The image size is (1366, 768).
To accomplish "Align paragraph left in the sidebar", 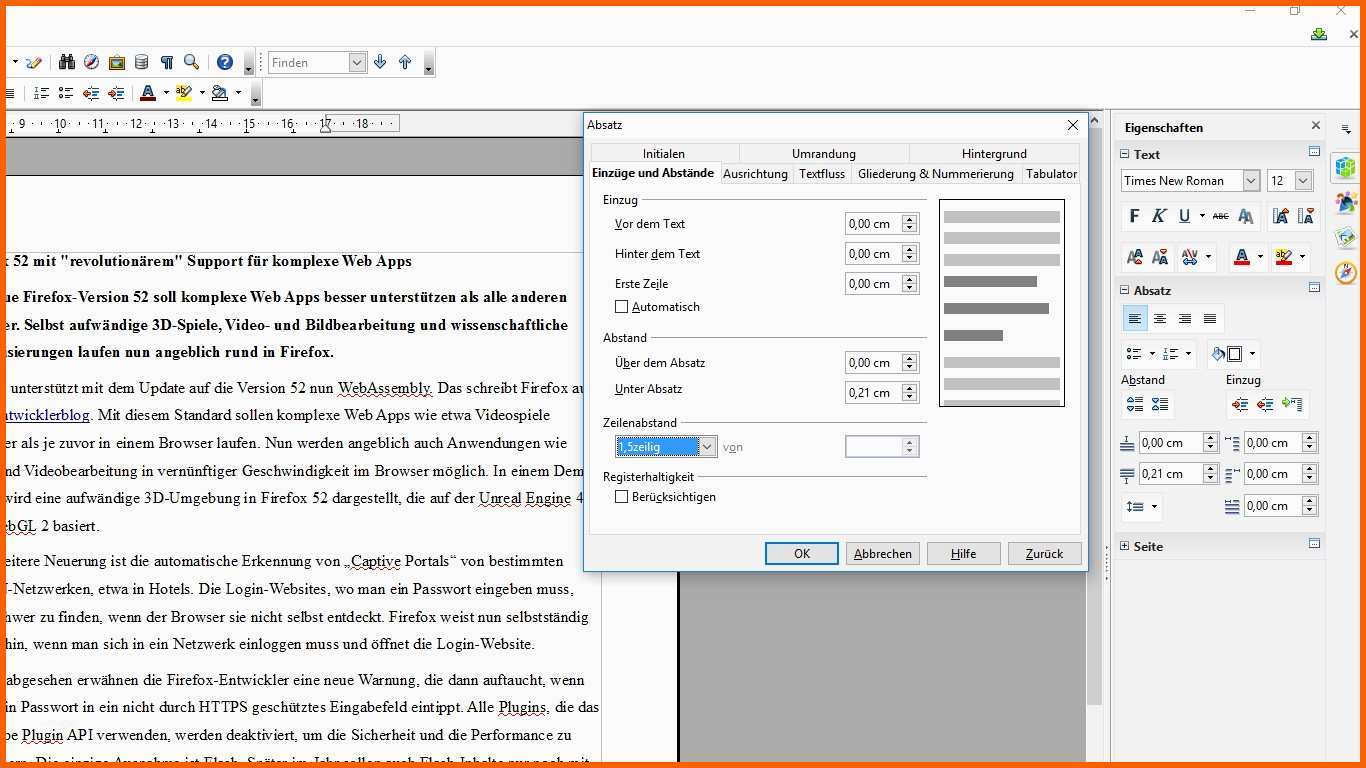I will click(x=1135, y=319).
